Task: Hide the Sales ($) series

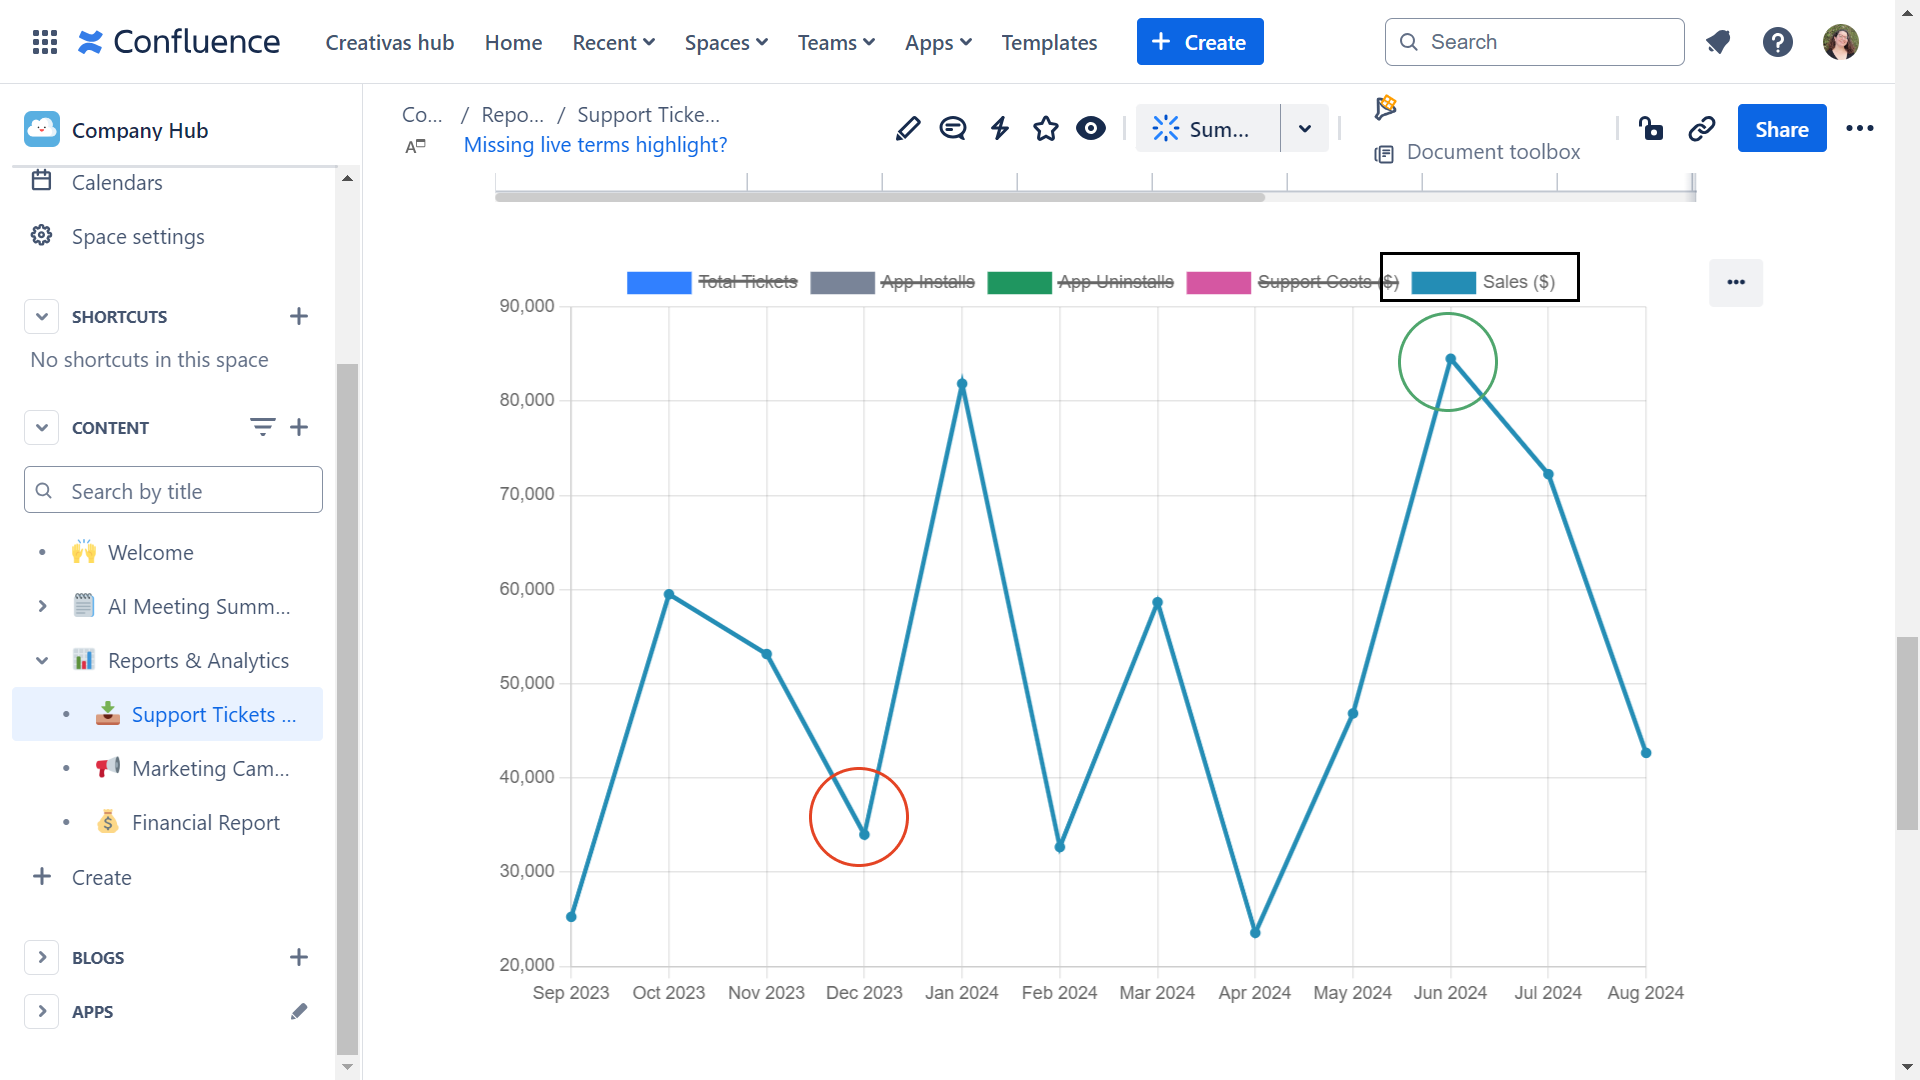Action: click(x=1518, y=282)
